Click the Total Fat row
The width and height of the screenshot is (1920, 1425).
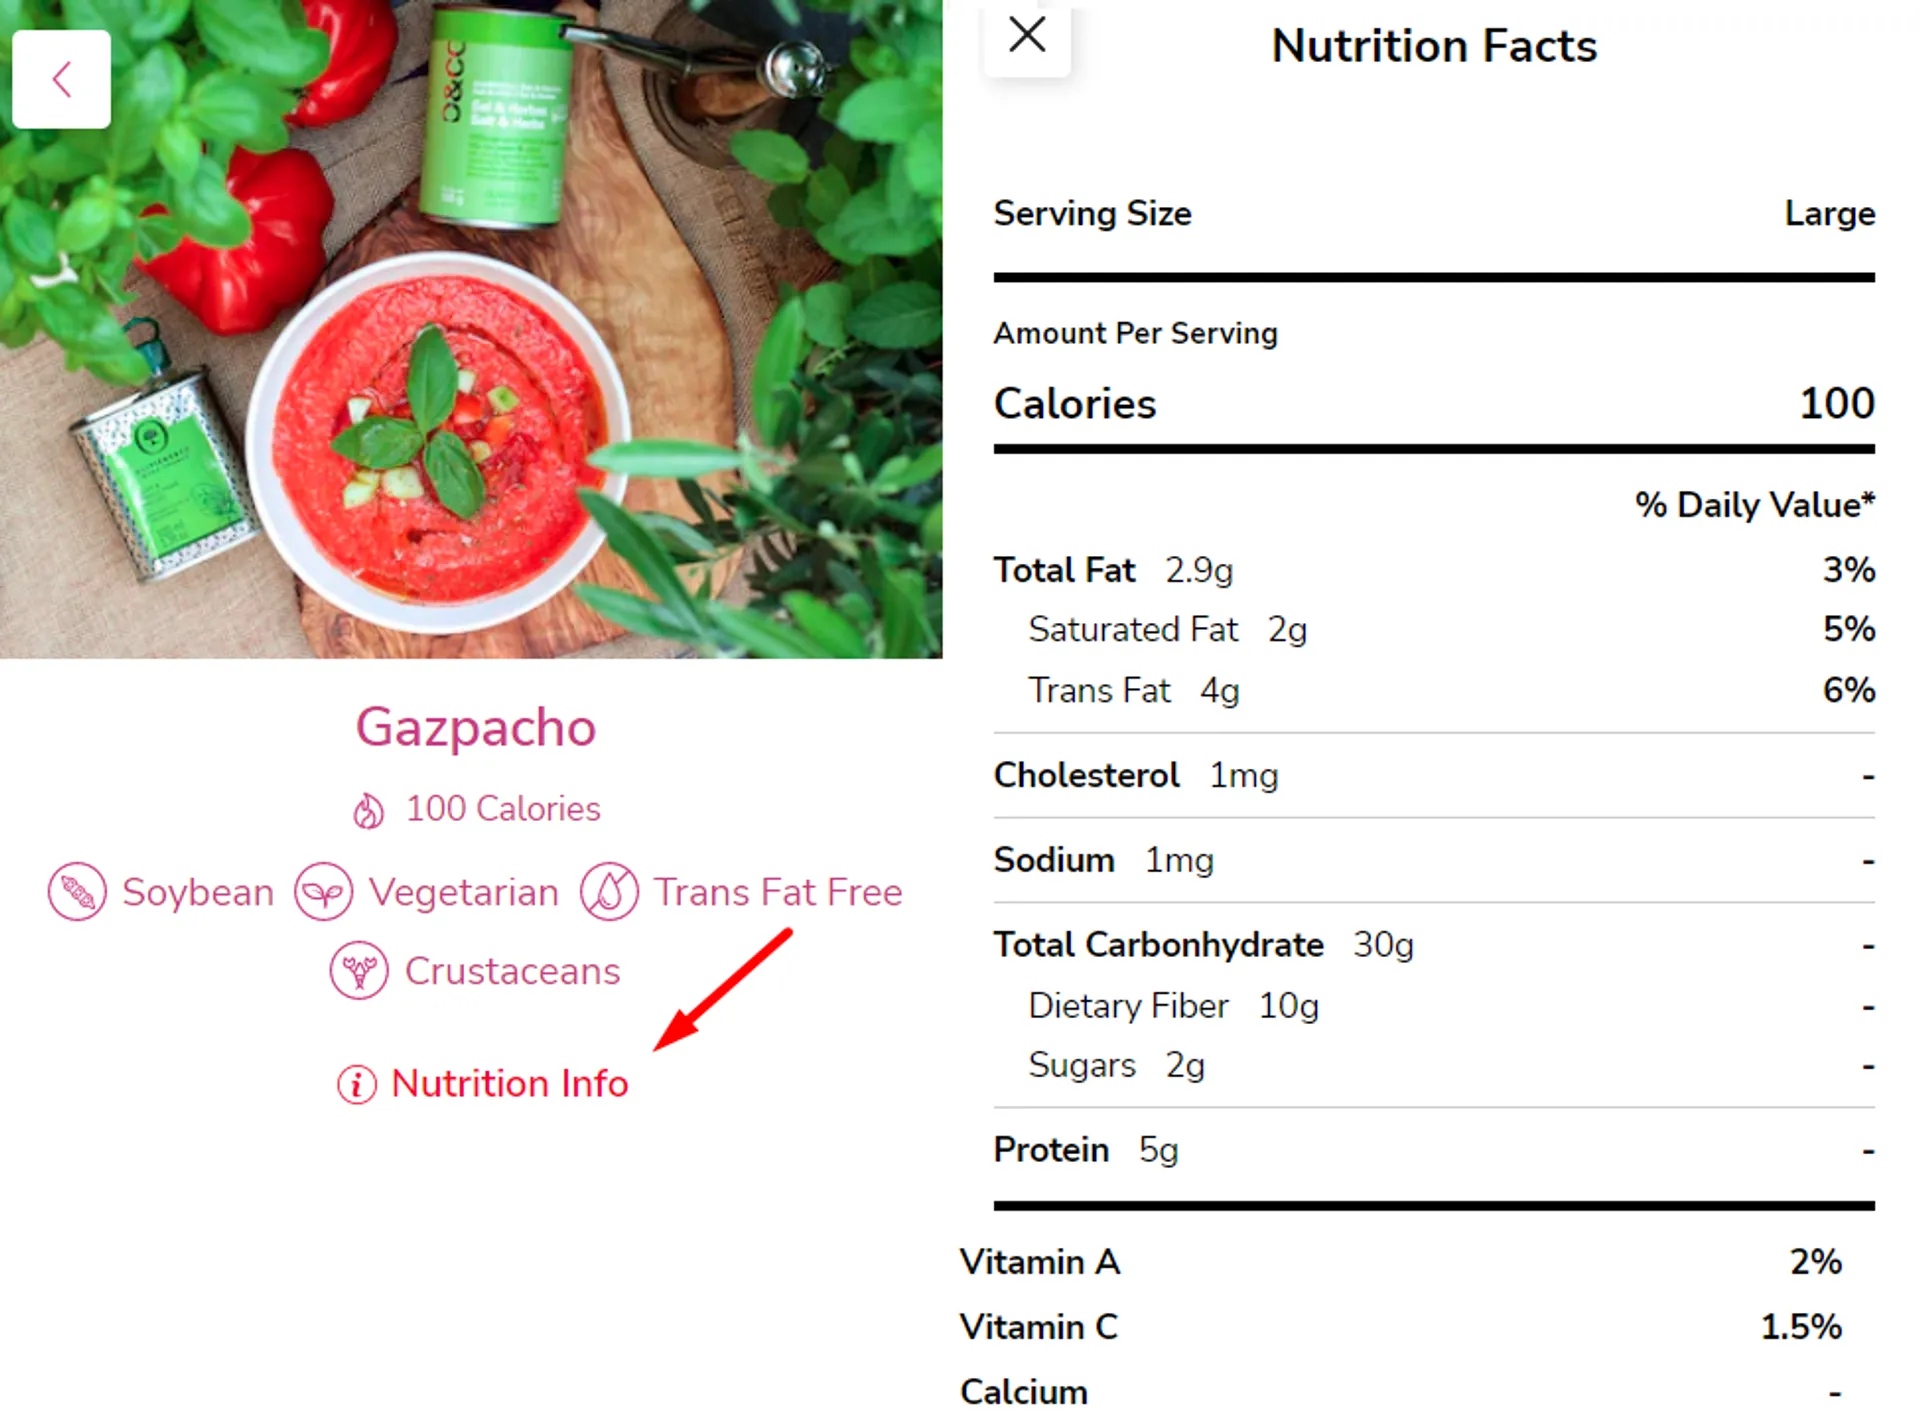pyautogui.click(x=1434, y=570)
